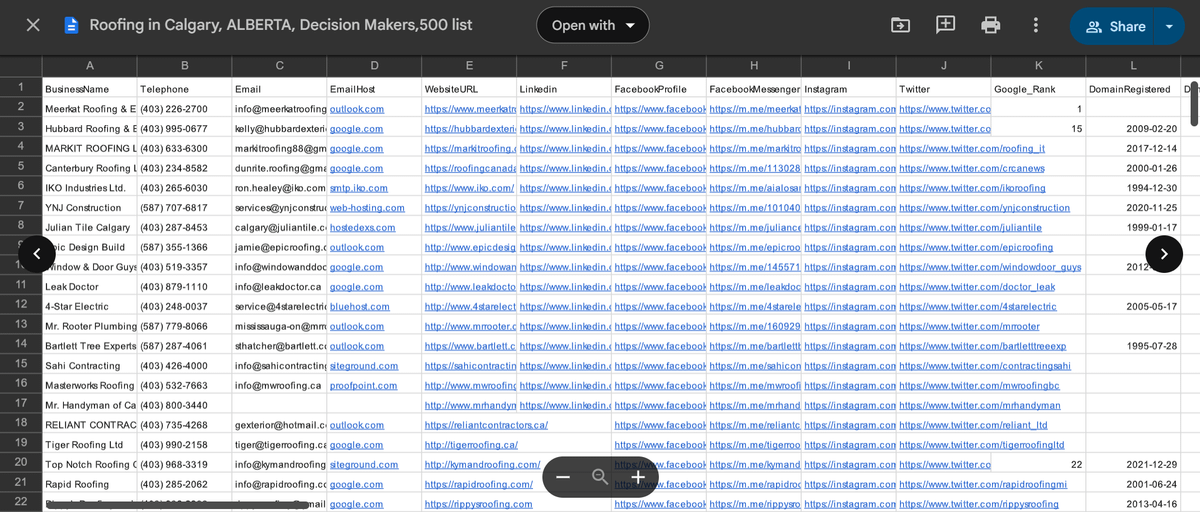The width and height of the screenshot is (1200, 512).
Task: Open the http://tigerroofing.ca/ link
Action: point(471,445)
